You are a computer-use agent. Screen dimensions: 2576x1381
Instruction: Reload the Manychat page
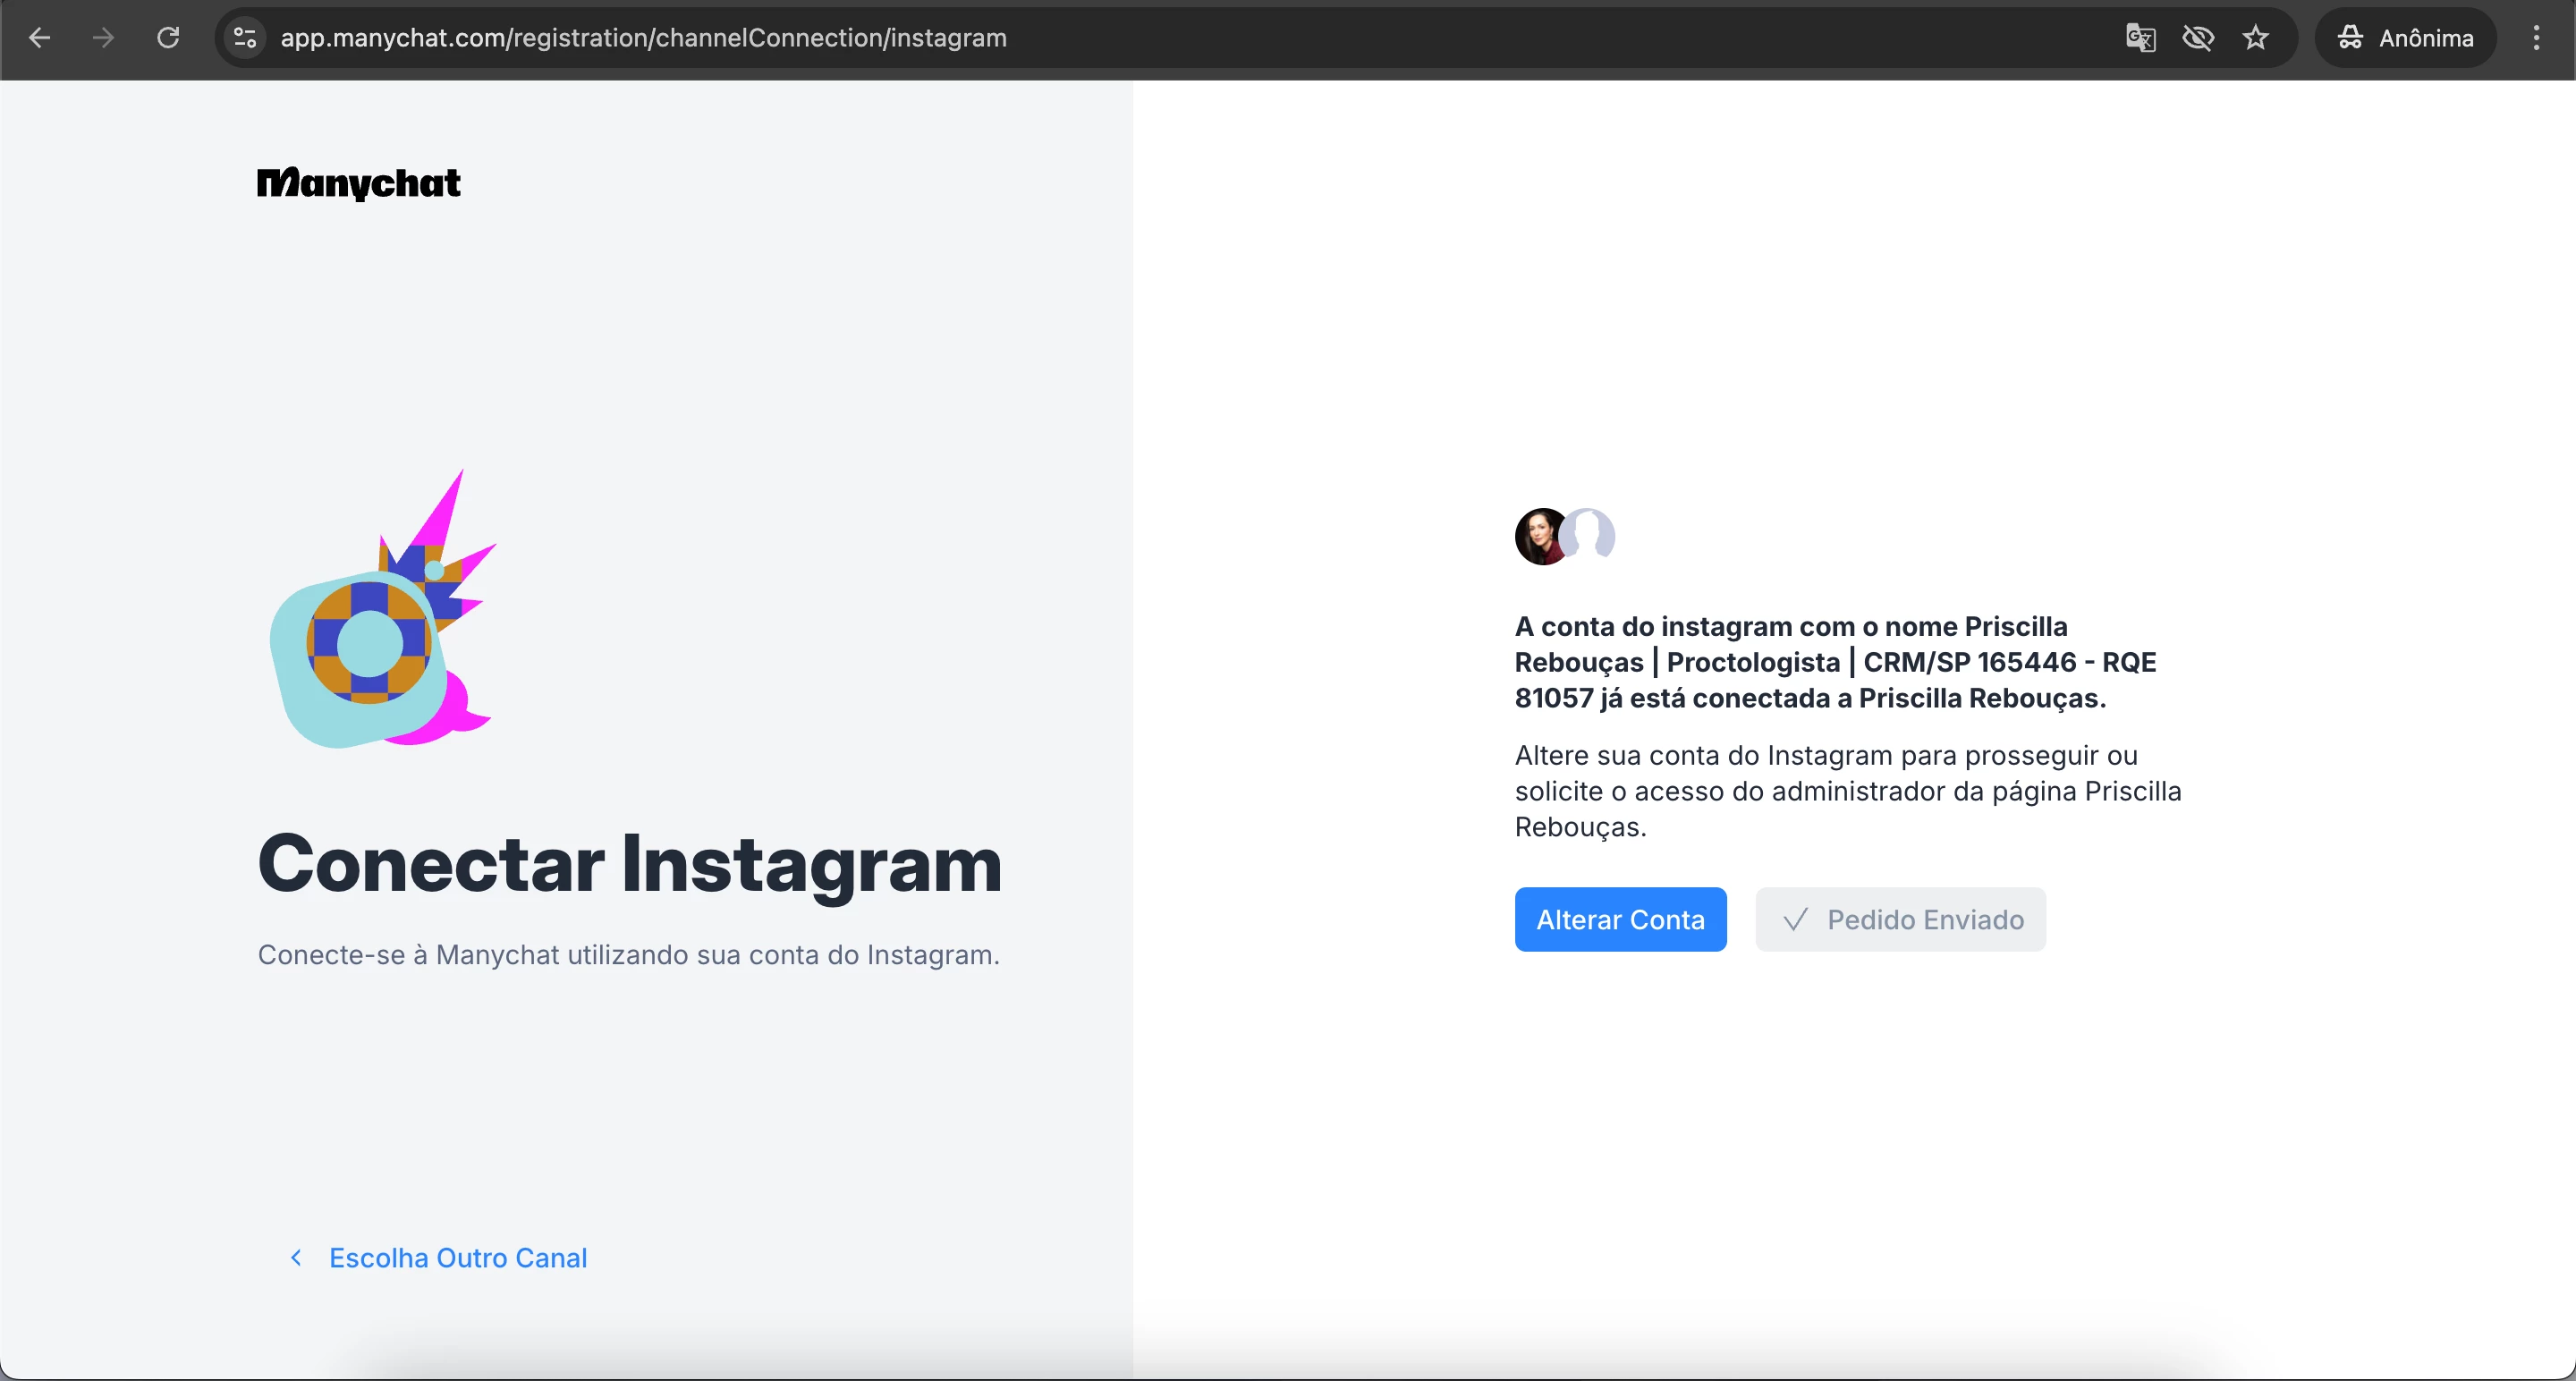[x=168, y=38]
